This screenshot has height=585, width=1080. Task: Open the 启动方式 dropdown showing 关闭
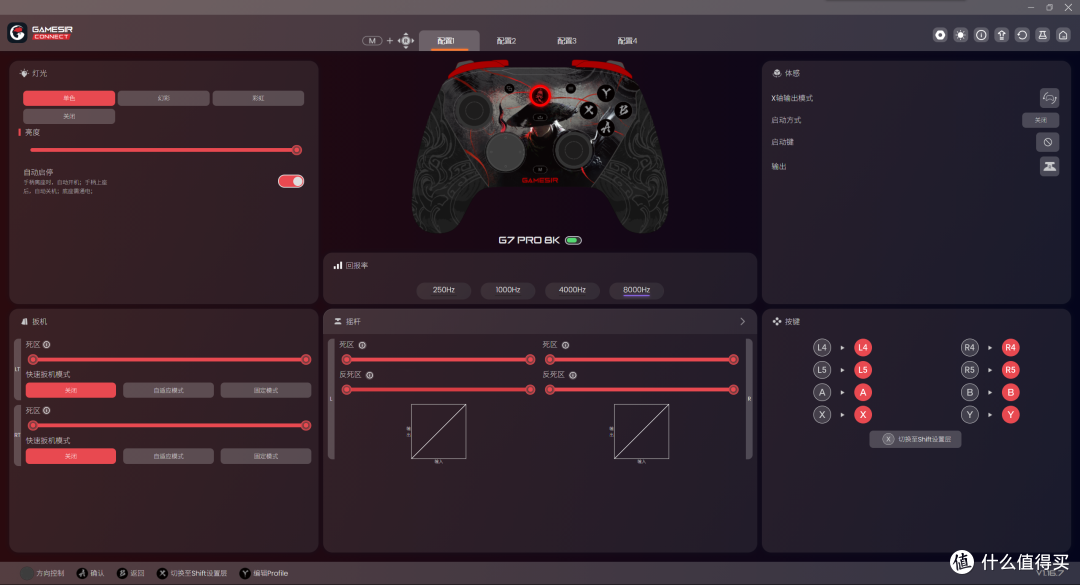(x=1041, y=120)
